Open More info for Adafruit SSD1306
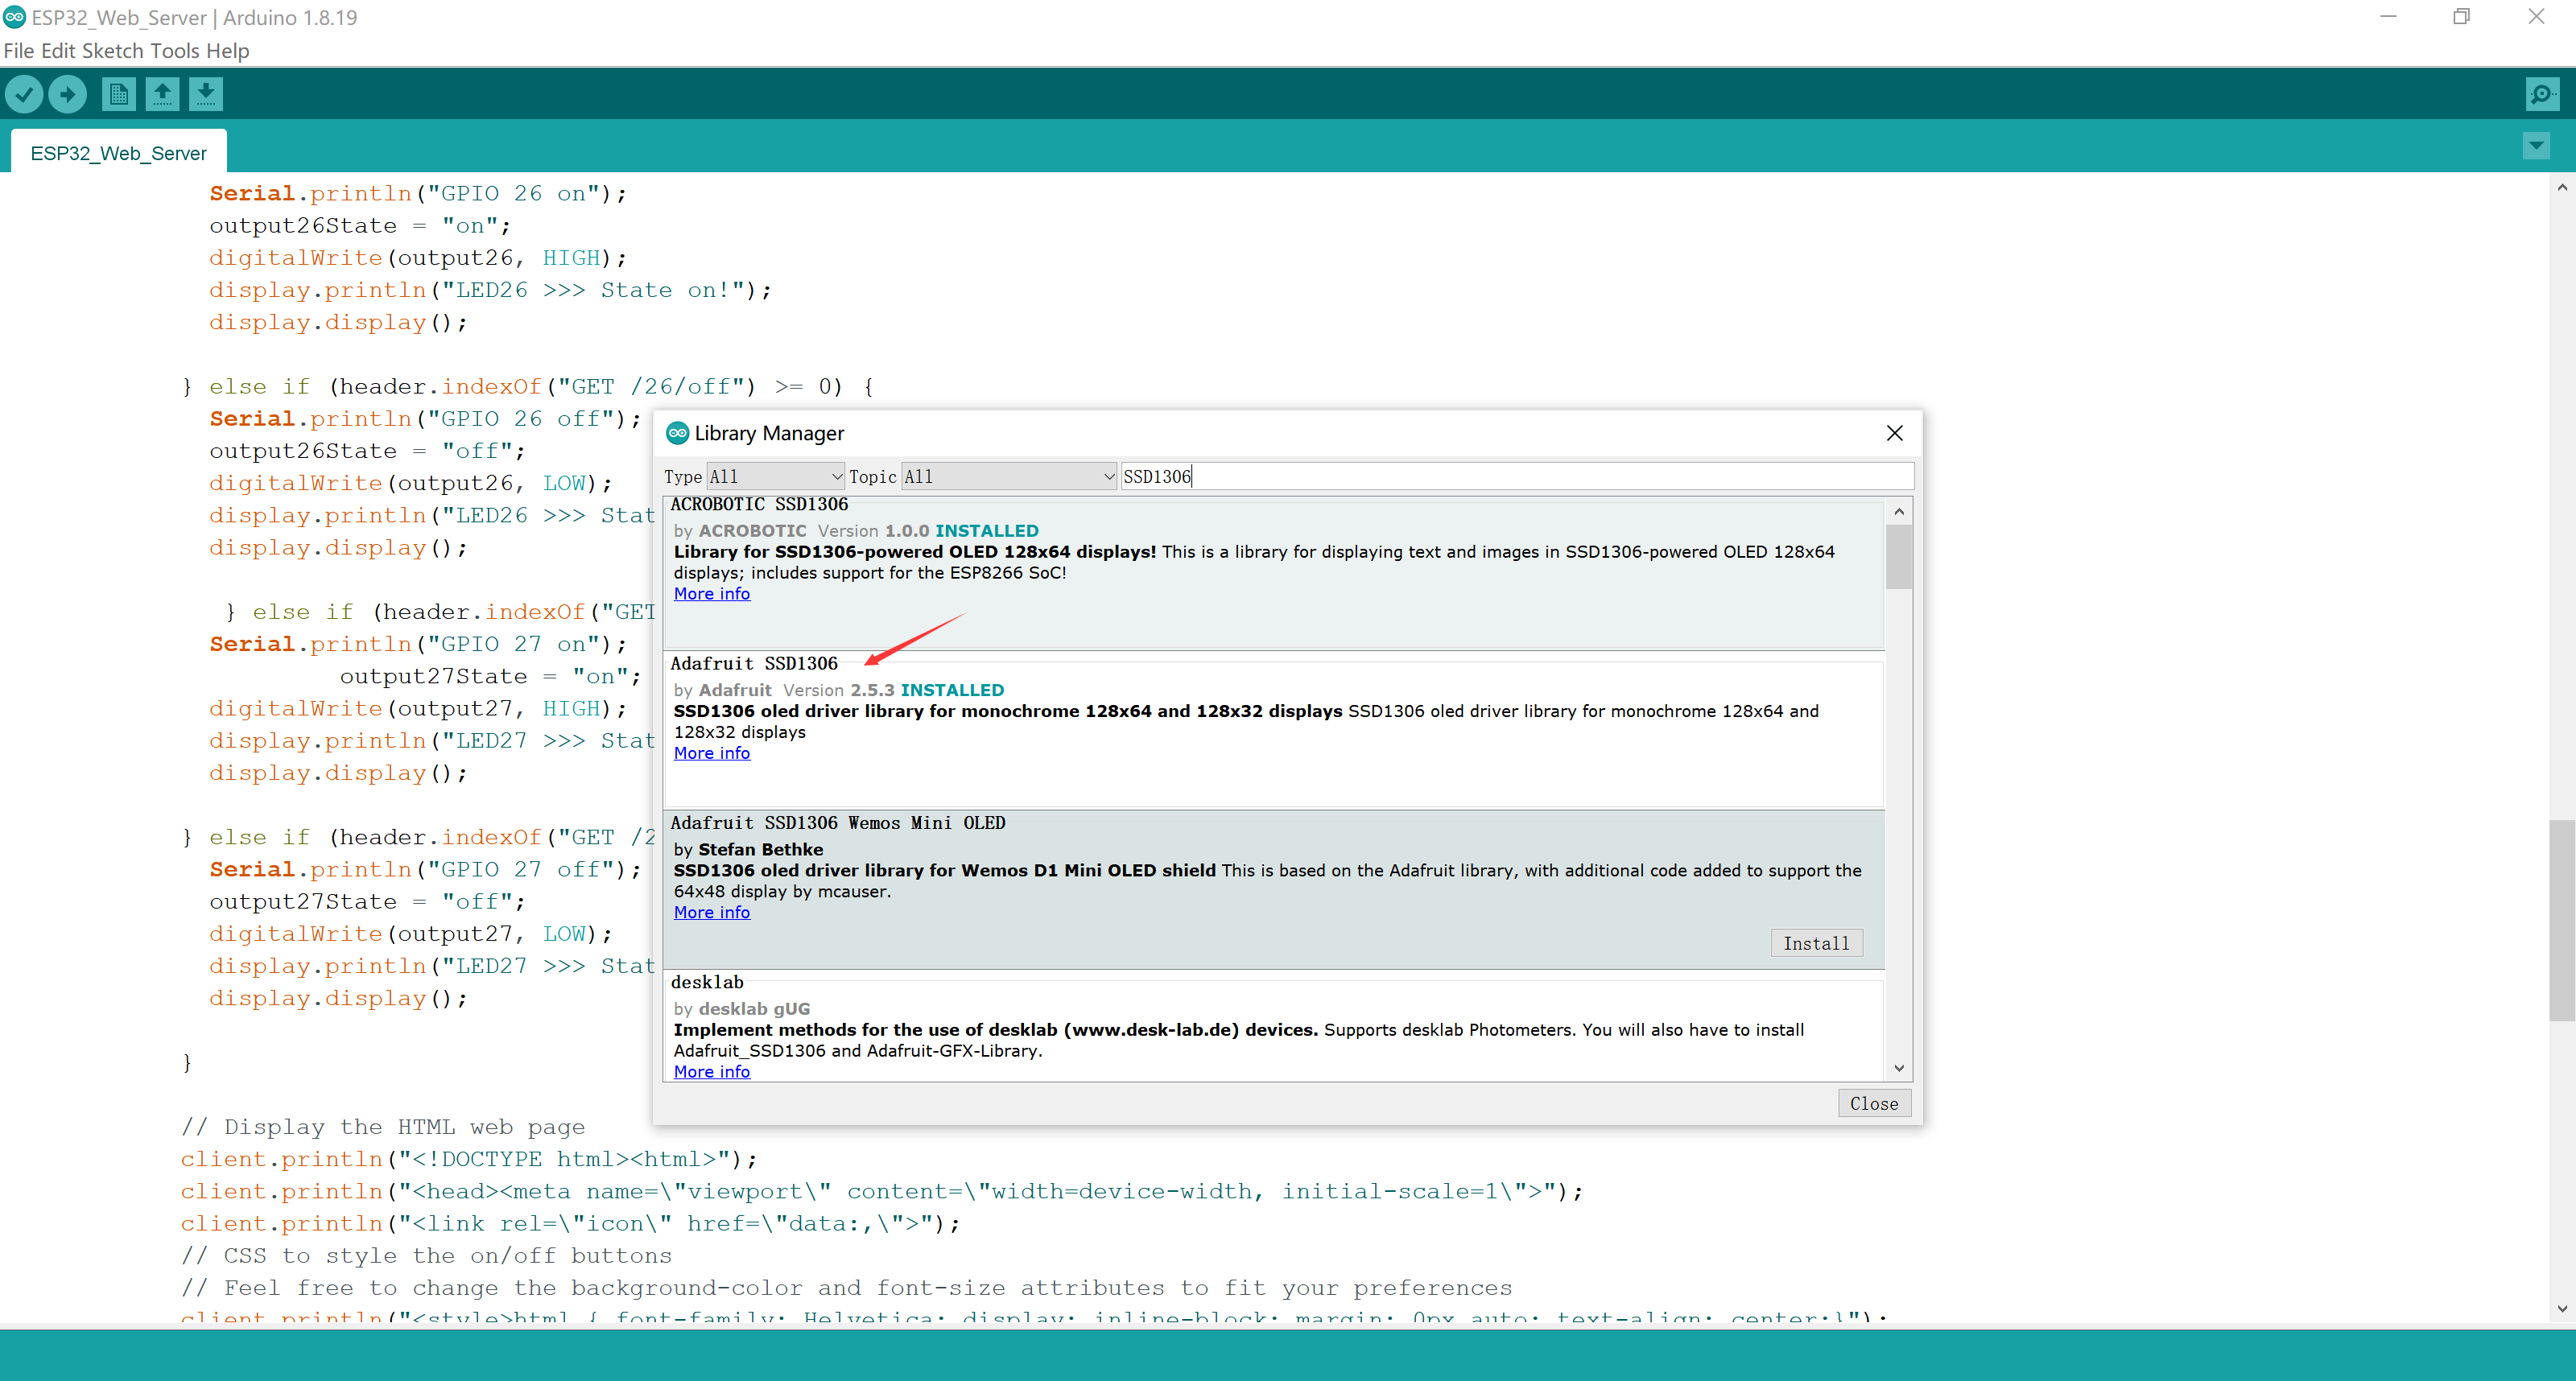Screen dimensions: 2576x1381 [711, 753]
